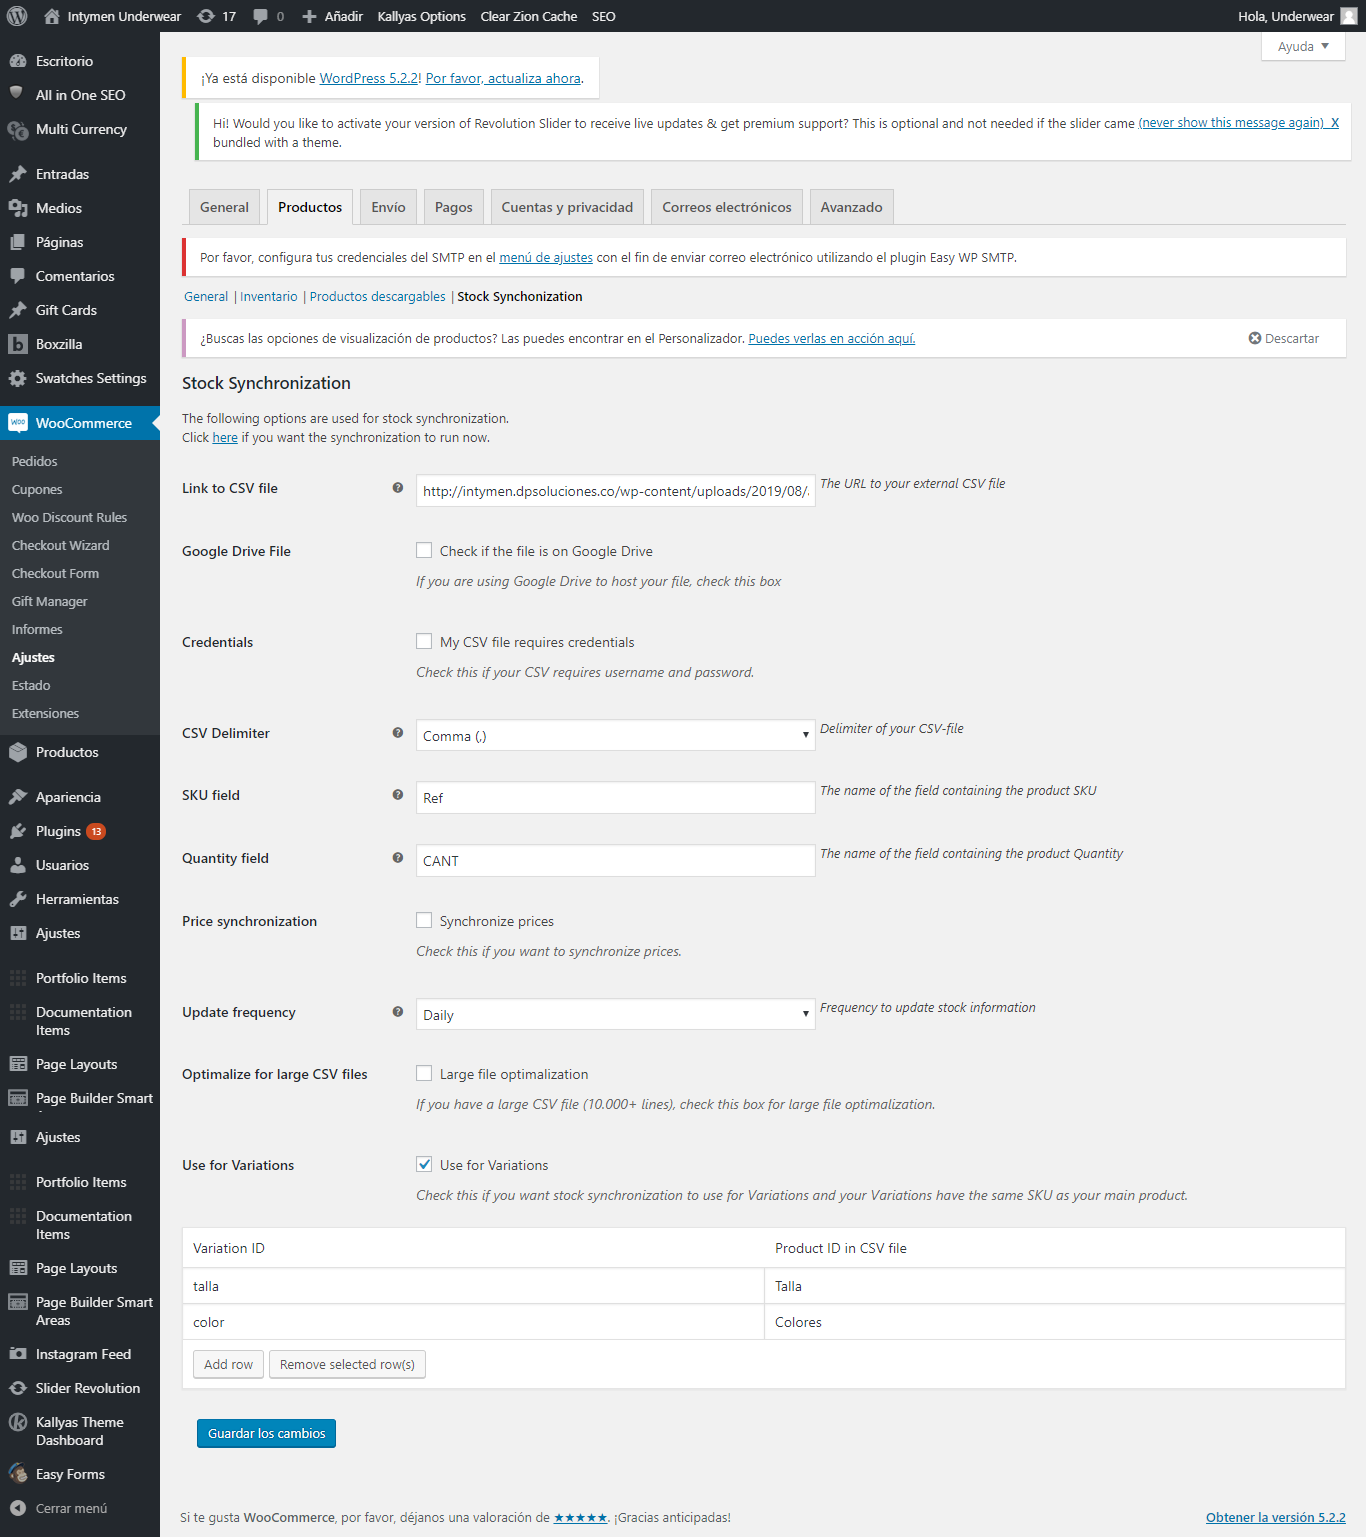The width and height of the screenshot is (1366, 1537).
Task: Open the CSV Delimiter dropdown
Action: (x=615, y=736)
